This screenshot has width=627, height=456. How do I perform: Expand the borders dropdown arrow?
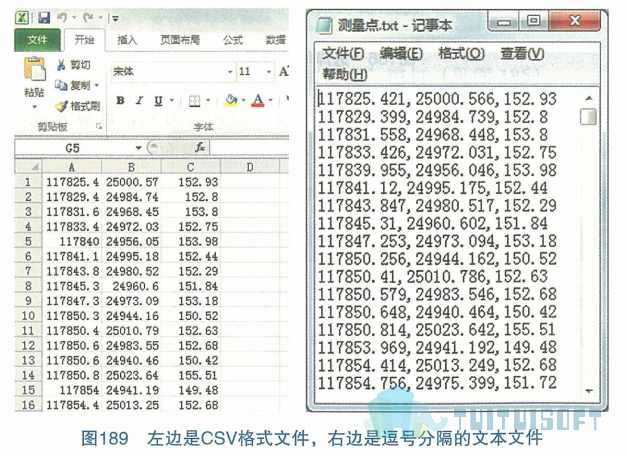[208, 100]
